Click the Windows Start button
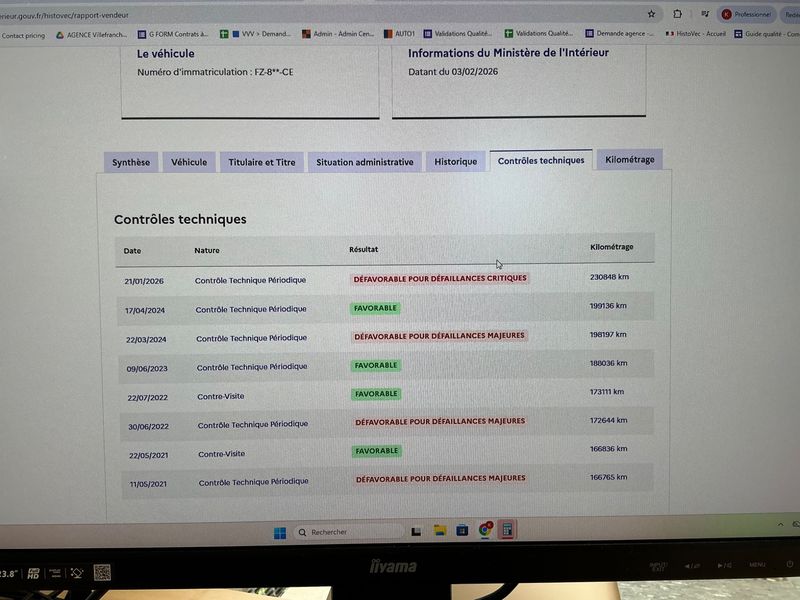Image resolution: width=800 pixels, height=600 pixels. [x=278, y=531]
